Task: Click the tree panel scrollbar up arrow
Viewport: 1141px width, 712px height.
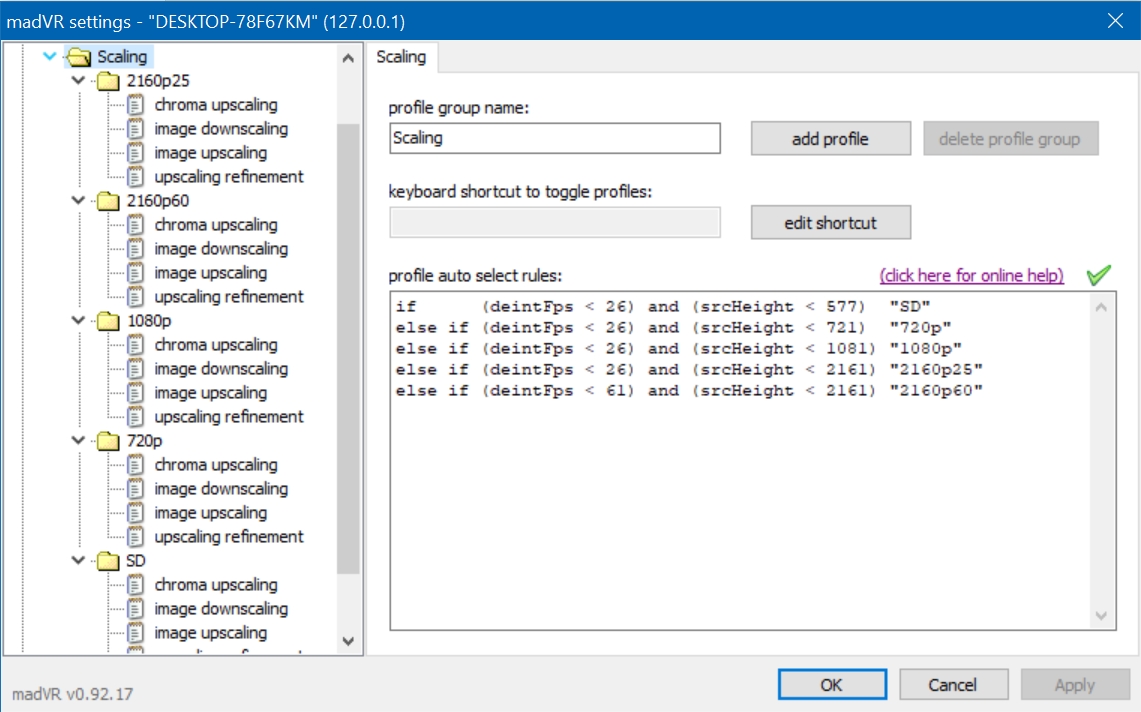Action: point(348,58)
